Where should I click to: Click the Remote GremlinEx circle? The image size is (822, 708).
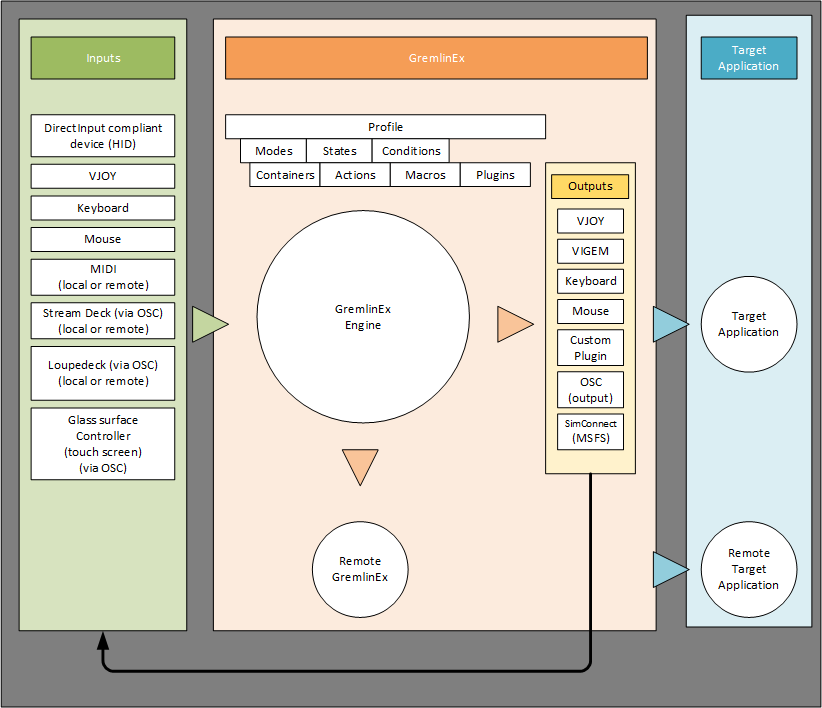[360, 569]
